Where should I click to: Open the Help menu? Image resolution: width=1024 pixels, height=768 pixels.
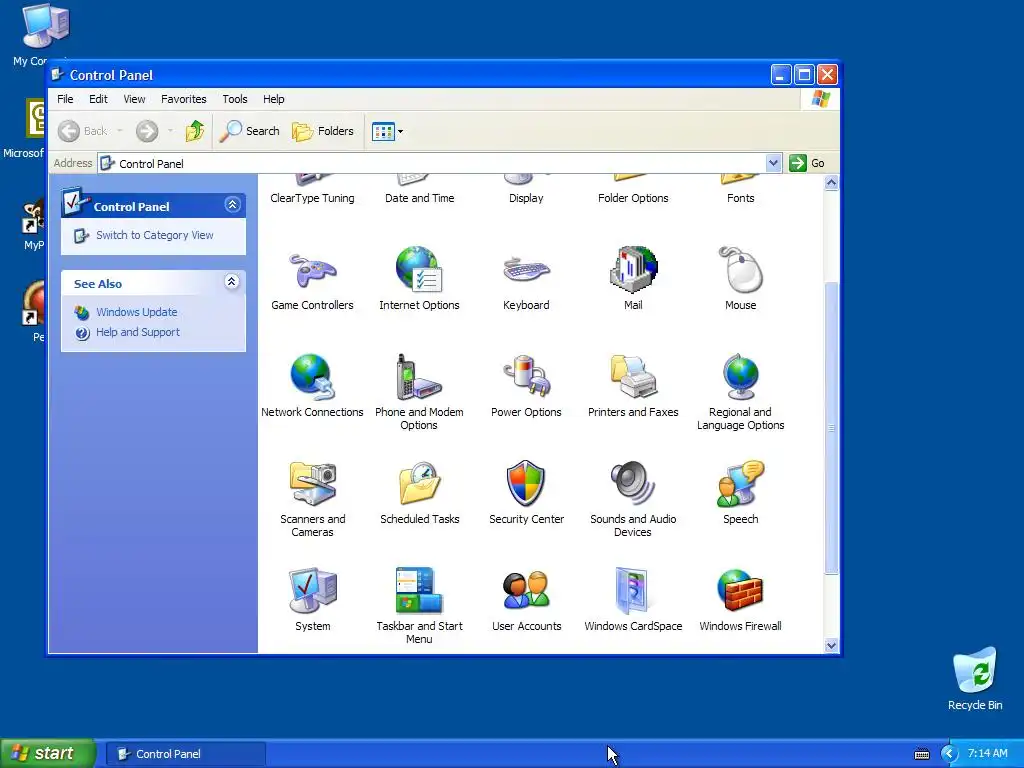tap(274, 99)
